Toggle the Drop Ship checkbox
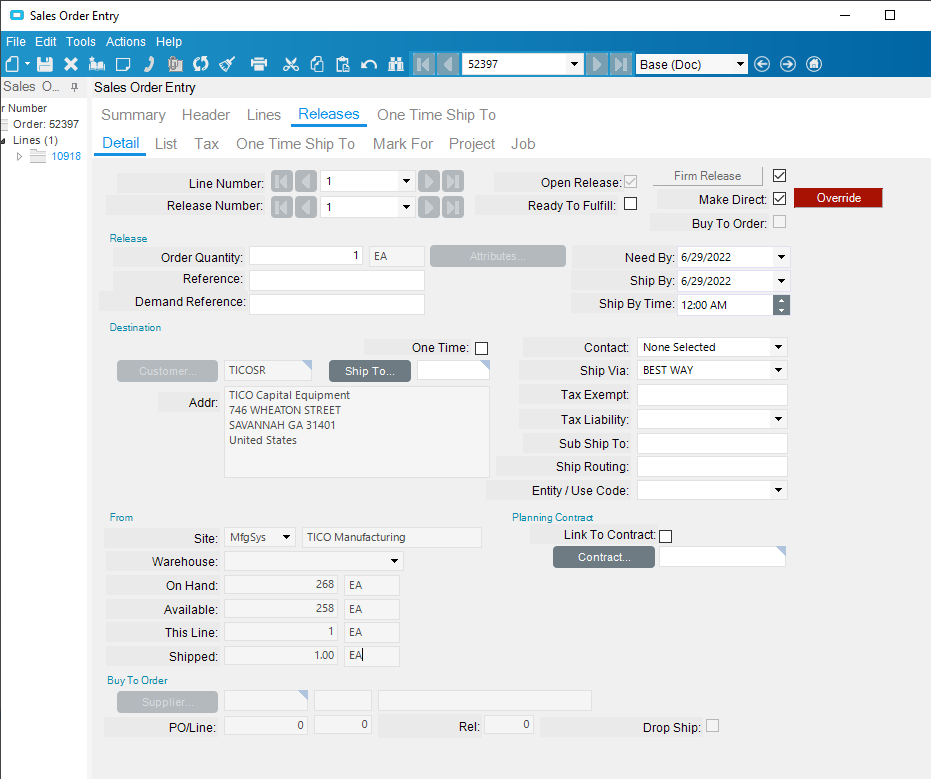The width and height of the screenshot is (931, 779). tap(712, 726)
